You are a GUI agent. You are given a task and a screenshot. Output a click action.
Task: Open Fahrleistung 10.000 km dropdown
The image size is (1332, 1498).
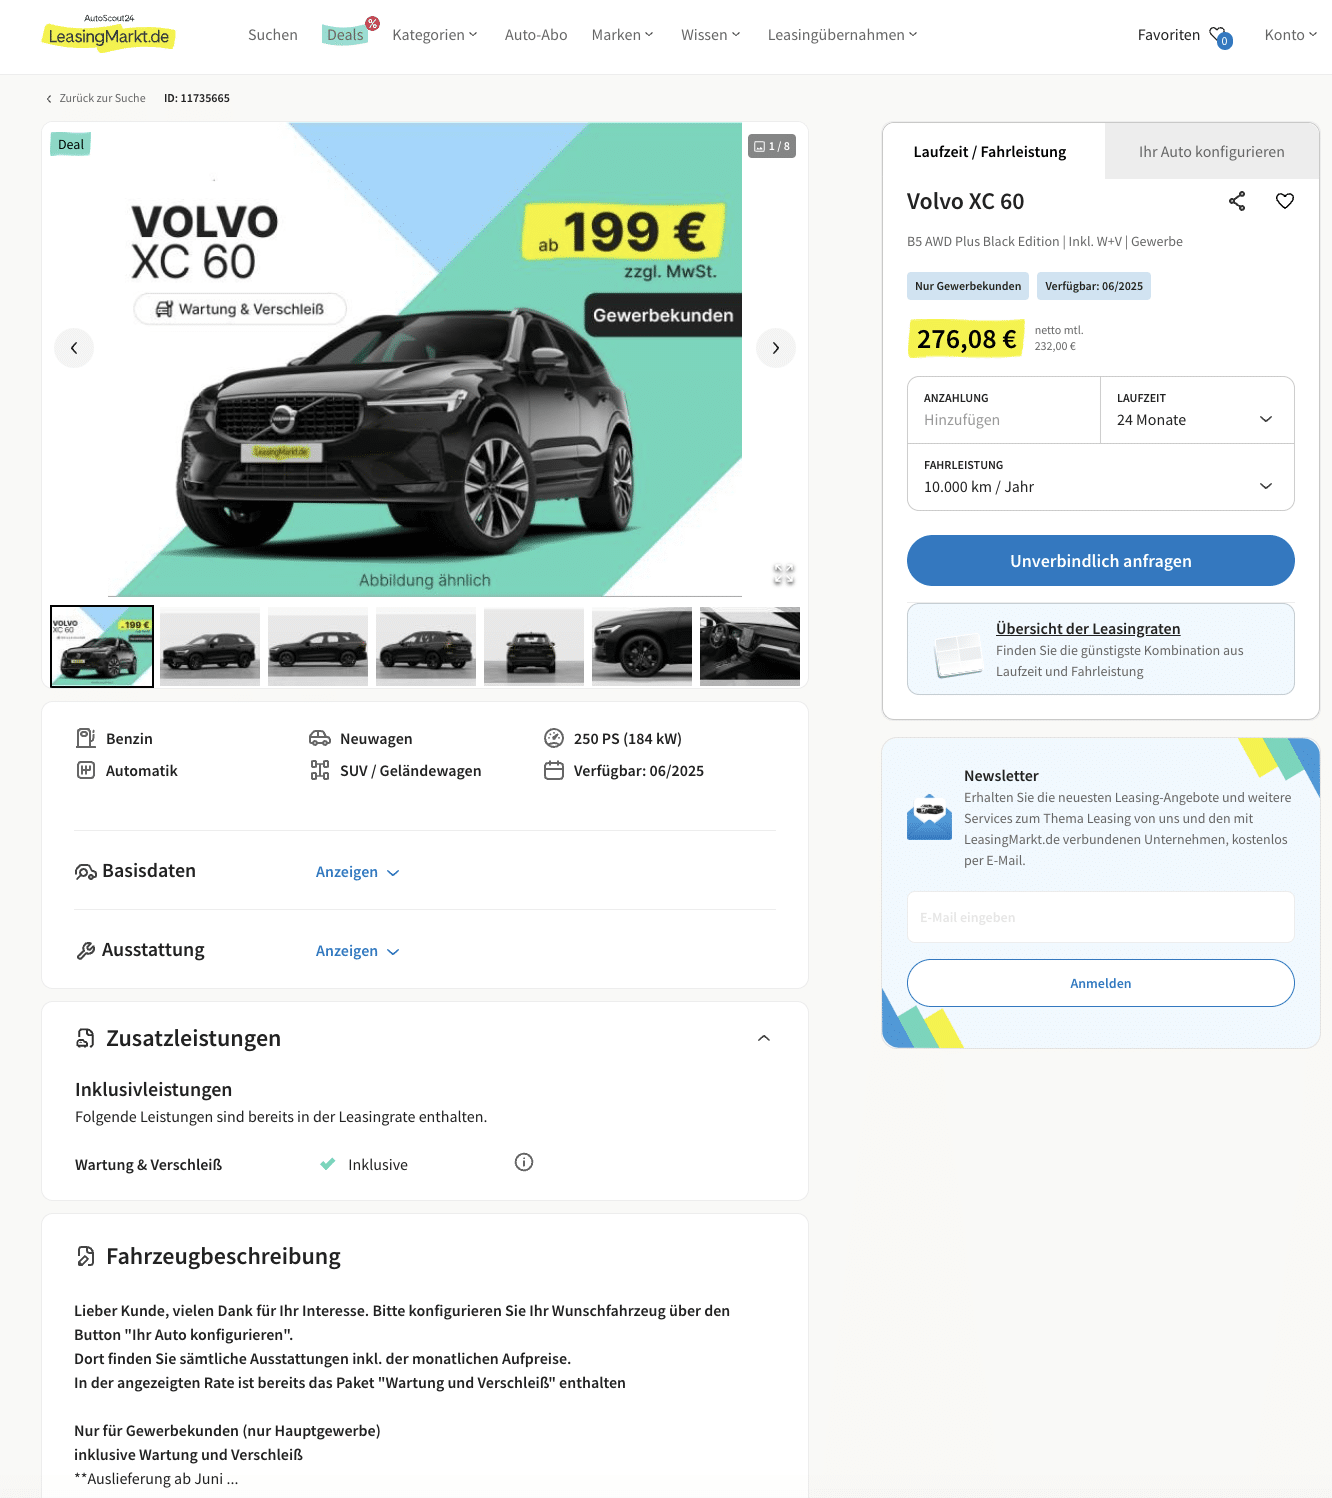point(1100,477)
